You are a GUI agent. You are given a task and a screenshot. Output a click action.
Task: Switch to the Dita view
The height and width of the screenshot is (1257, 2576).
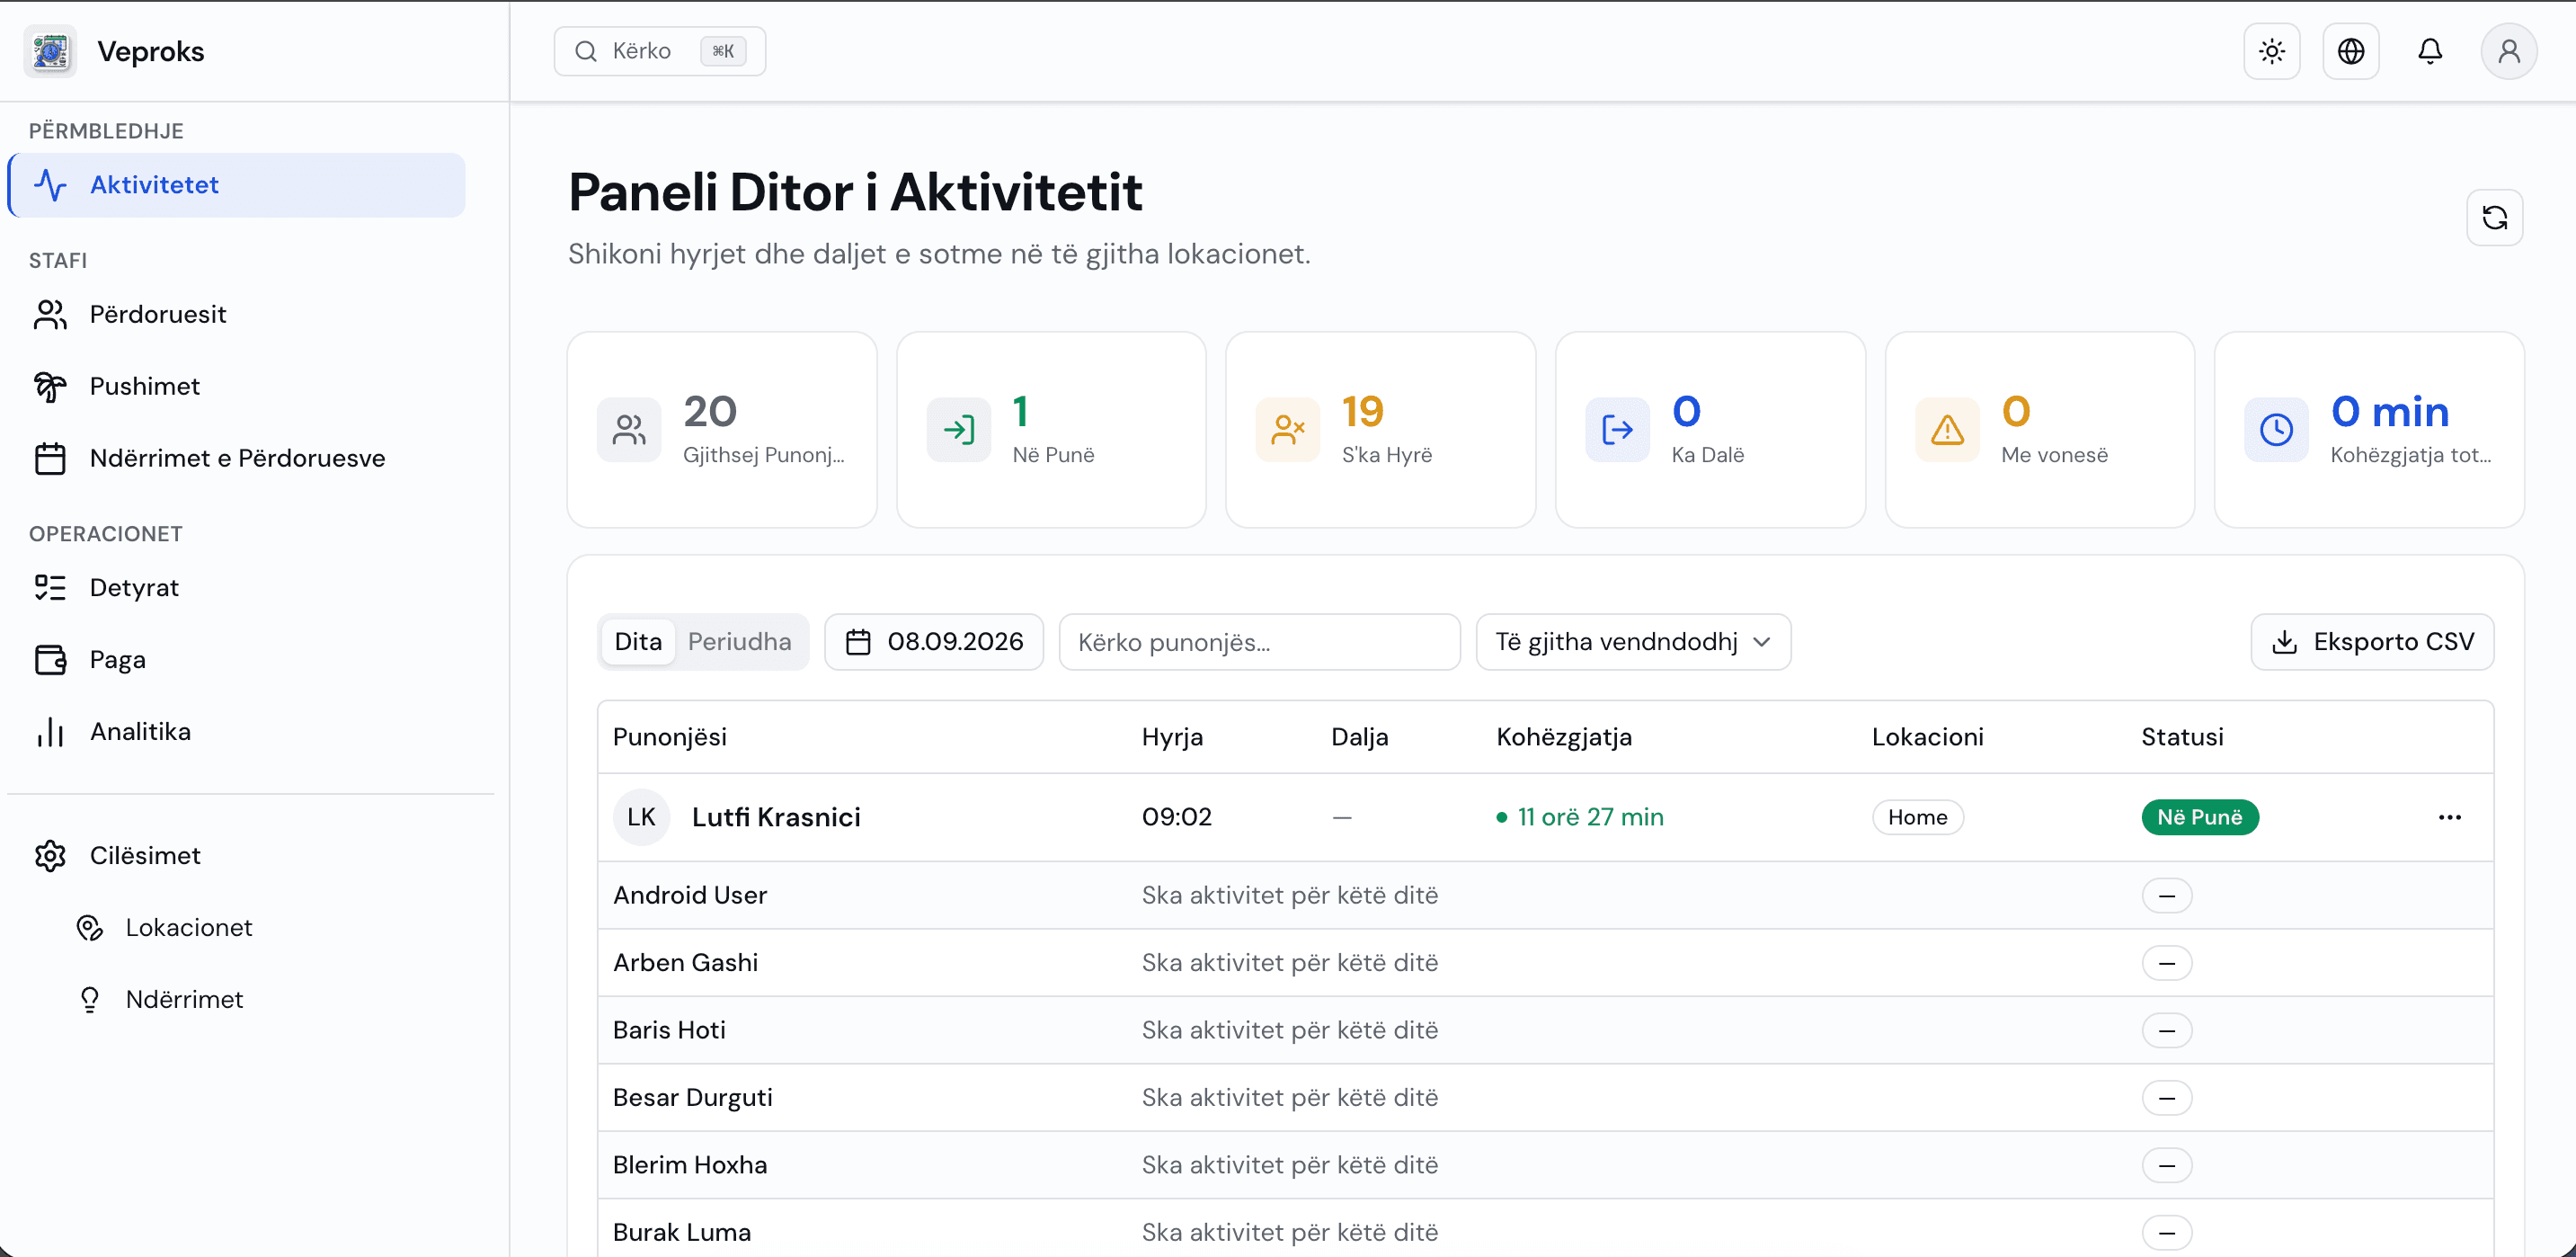click(638, 641)
